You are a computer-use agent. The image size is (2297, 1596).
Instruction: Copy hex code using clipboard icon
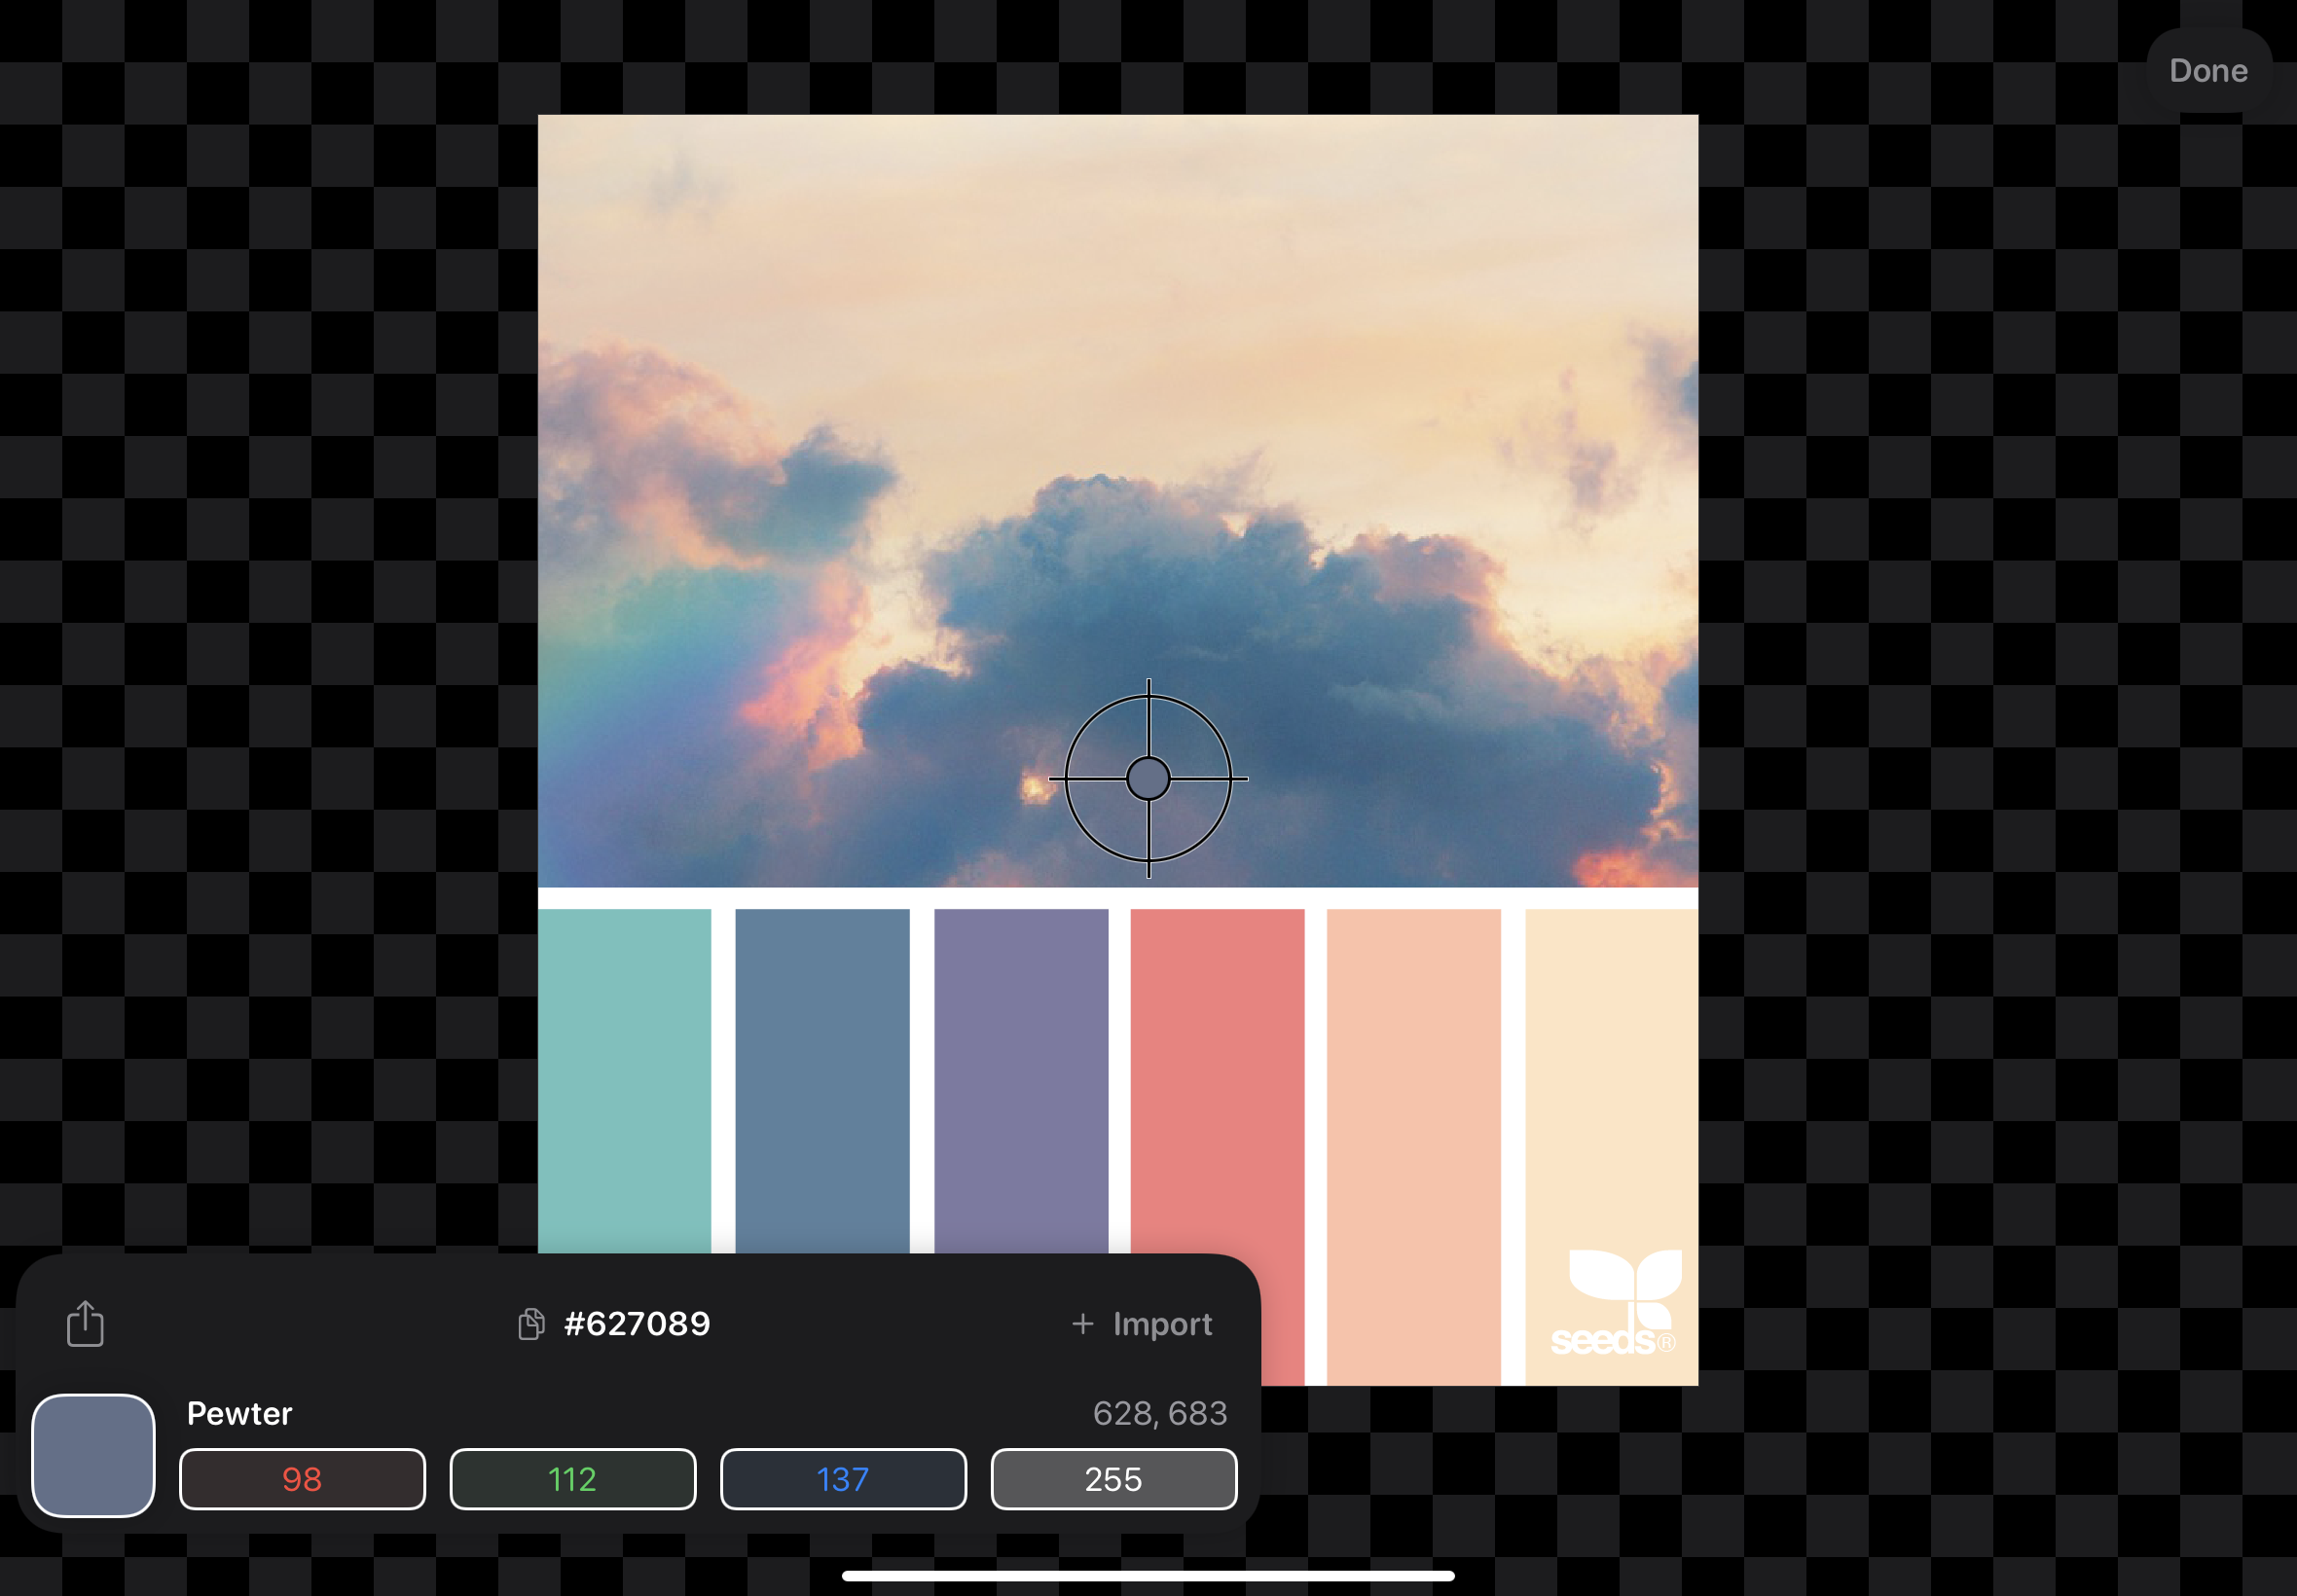point(531,1323)
